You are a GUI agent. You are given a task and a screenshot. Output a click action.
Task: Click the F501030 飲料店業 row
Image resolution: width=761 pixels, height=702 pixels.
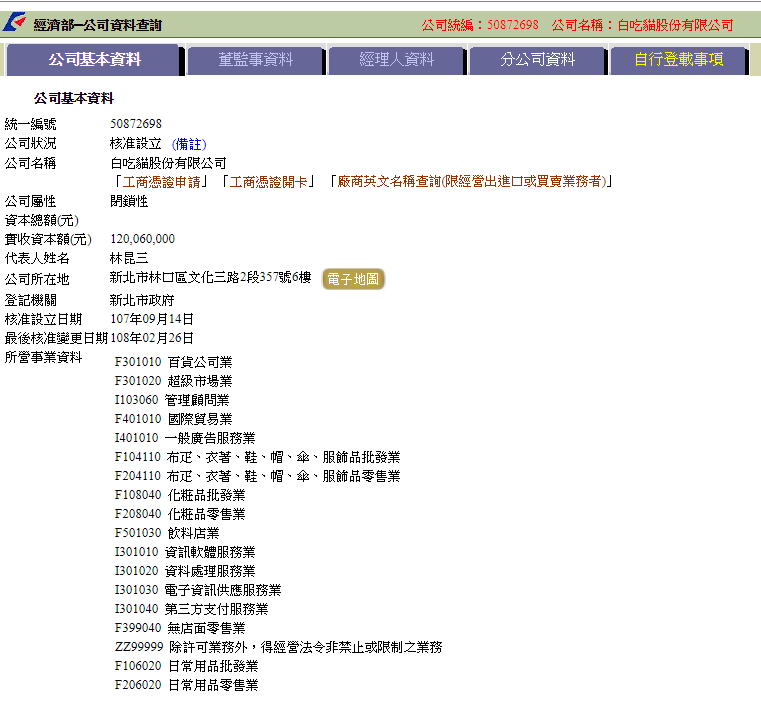(x=167, y=533)
